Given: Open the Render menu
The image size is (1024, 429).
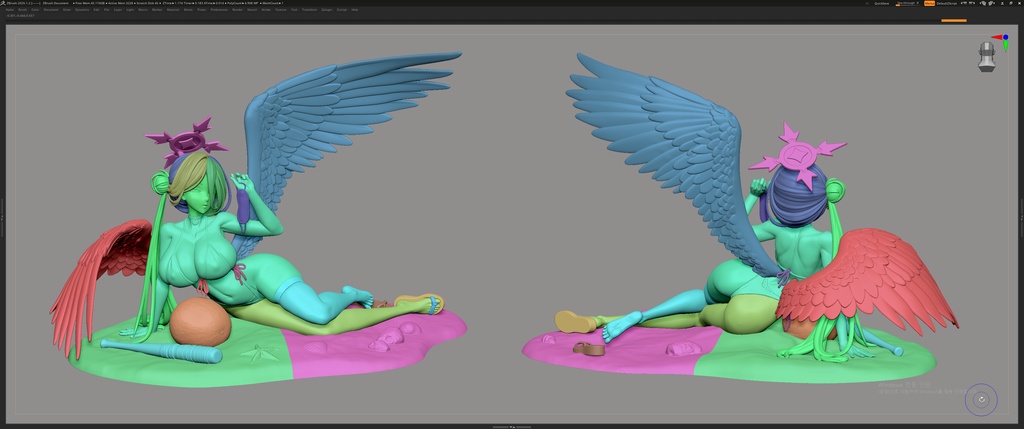Looking at the screenshot, I should [237, 10].
